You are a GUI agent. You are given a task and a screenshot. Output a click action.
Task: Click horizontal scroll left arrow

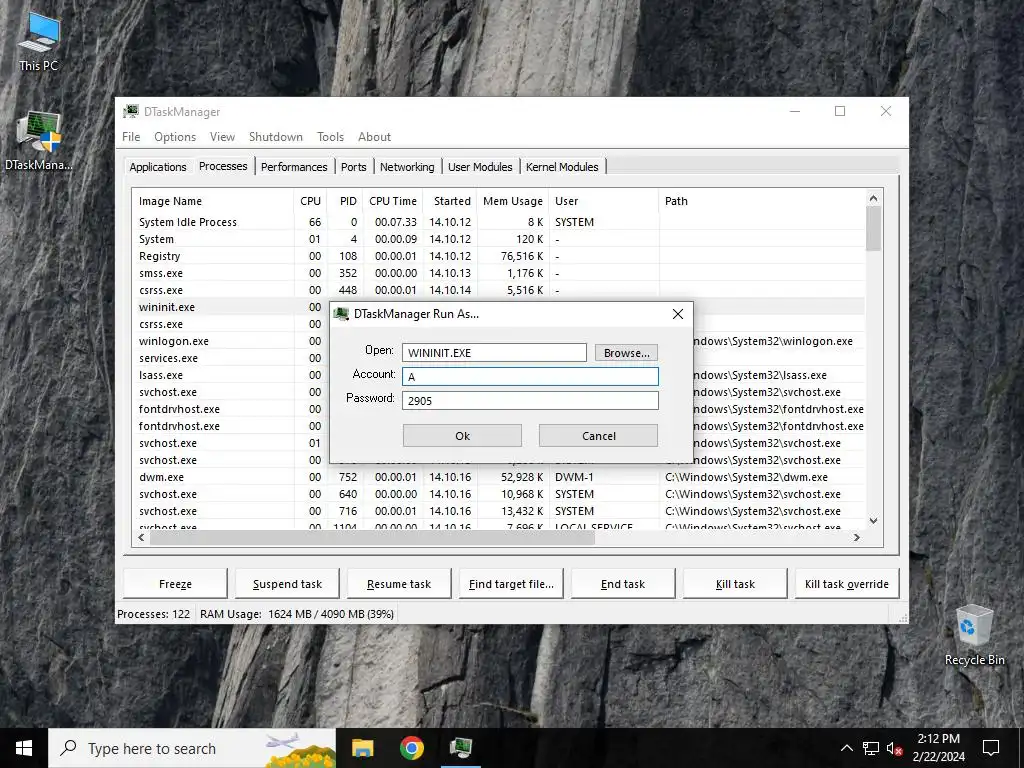(141, 537)
